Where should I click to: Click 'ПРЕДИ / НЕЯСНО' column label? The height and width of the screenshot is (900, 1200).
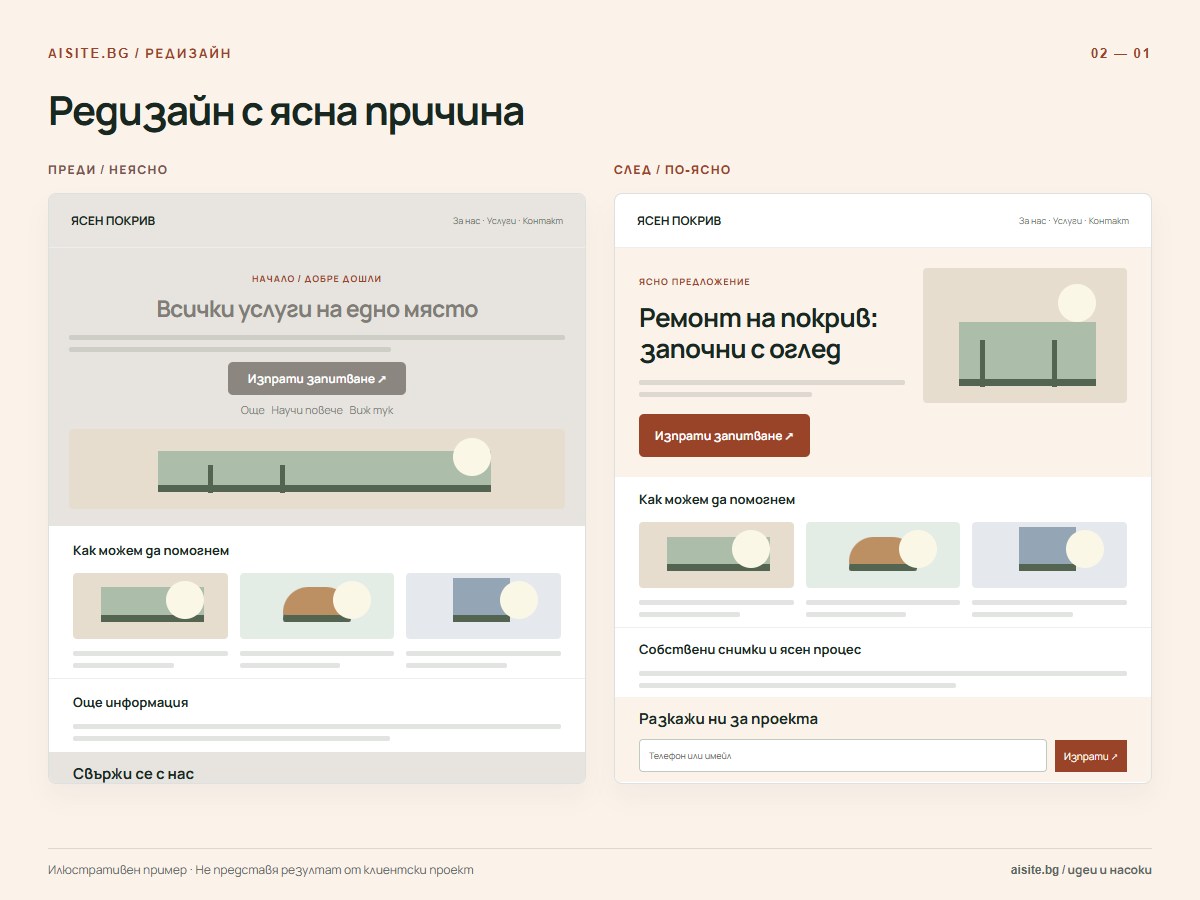(x=108, y=170)
